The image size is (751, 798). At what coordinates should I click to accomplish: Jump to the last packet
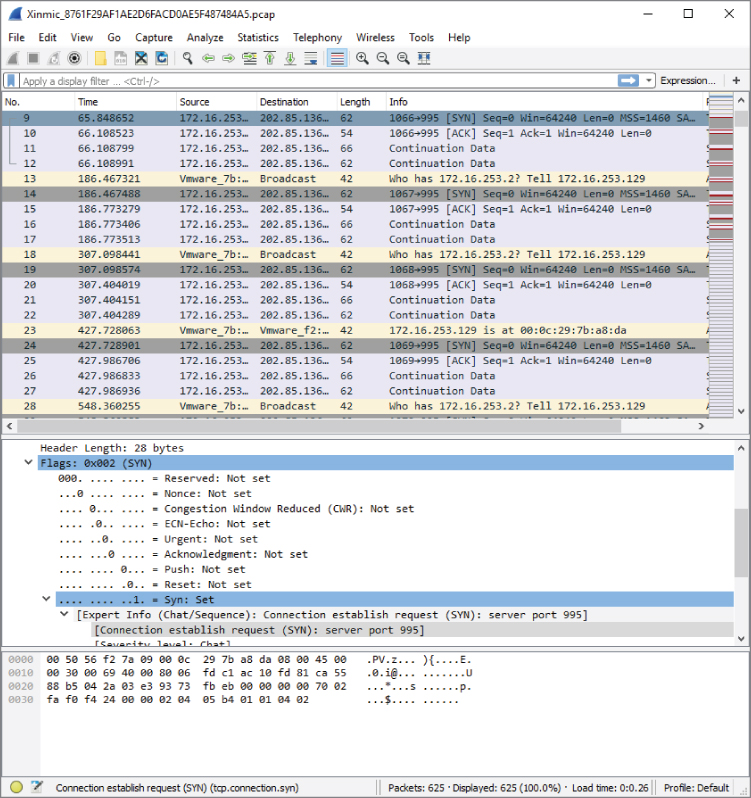(290, 59)
